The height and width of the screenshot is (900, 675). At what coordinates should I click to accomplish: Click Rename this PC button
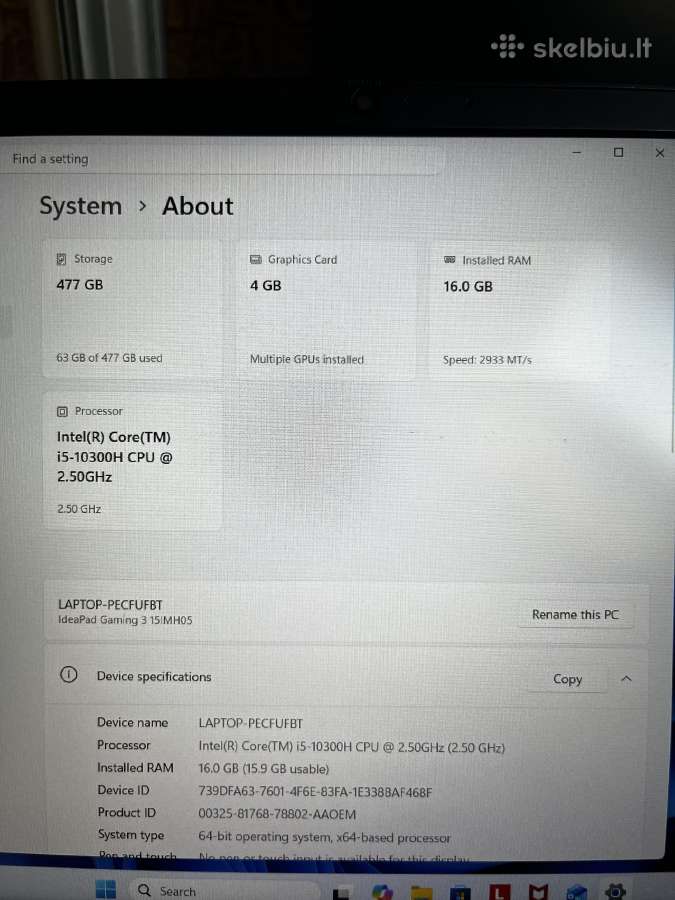(575, 615)
